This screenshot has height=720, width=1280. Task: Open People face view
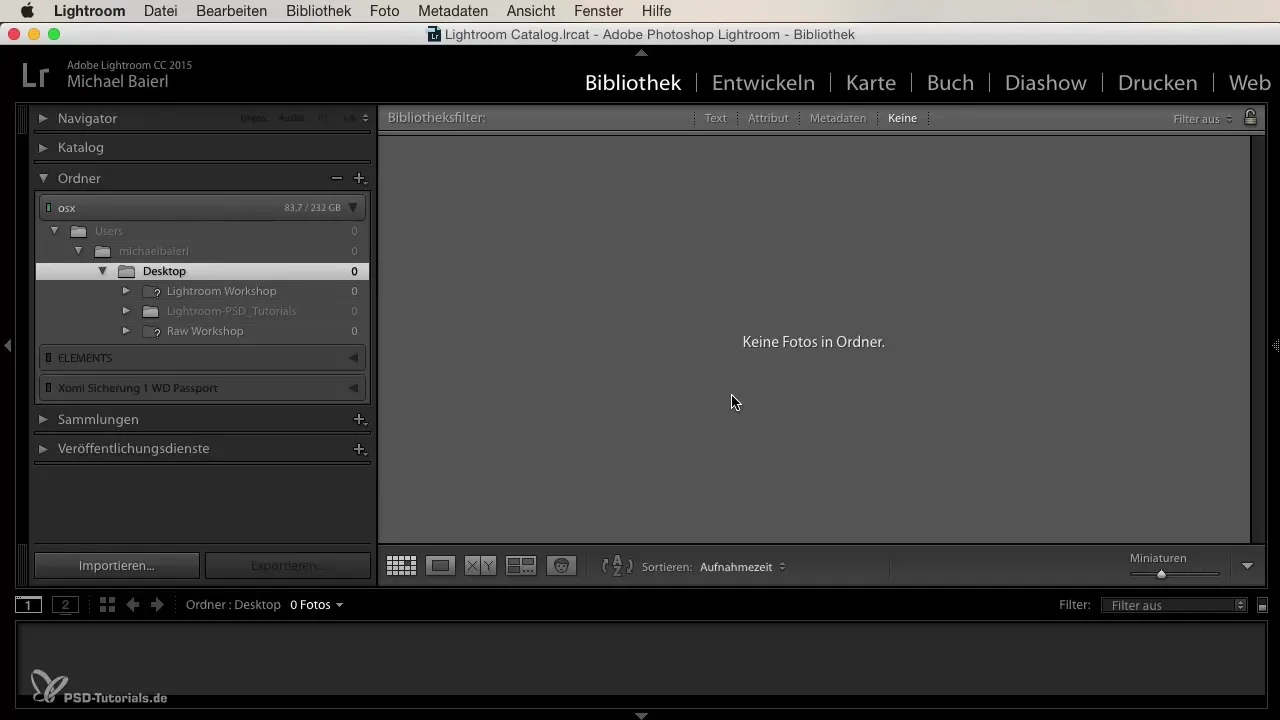[x=562, y=566]
